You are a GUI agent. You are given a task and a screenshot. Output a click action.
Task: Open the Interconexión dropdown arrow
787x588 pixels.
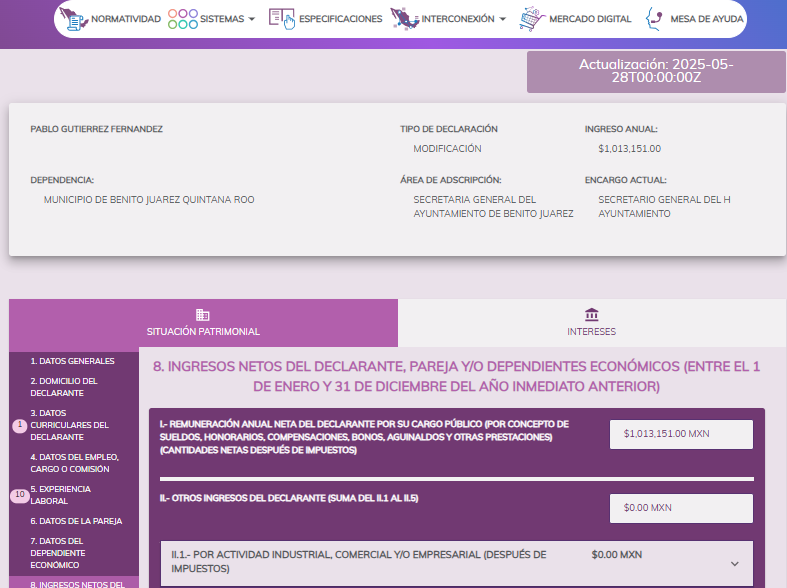(x=502, y=19)
